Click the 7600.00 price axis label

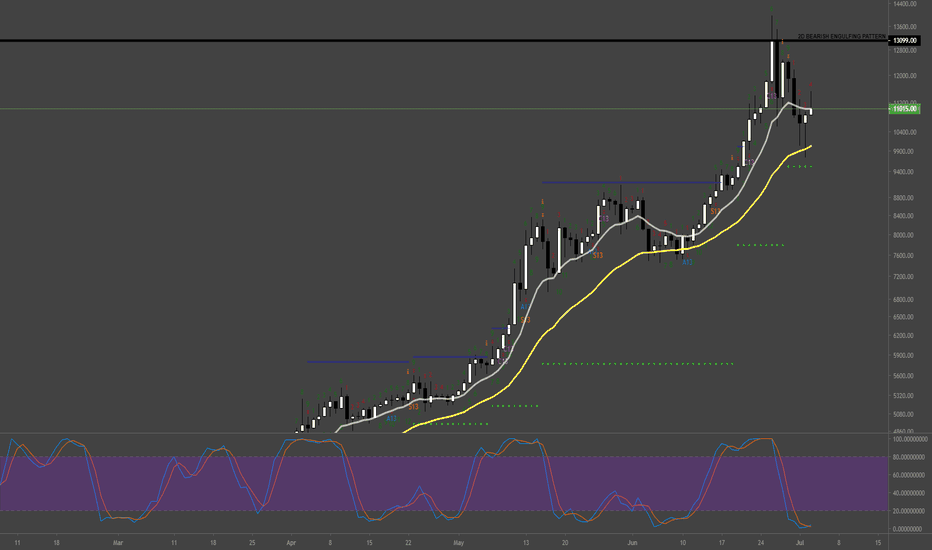click(x=904, y=256)
